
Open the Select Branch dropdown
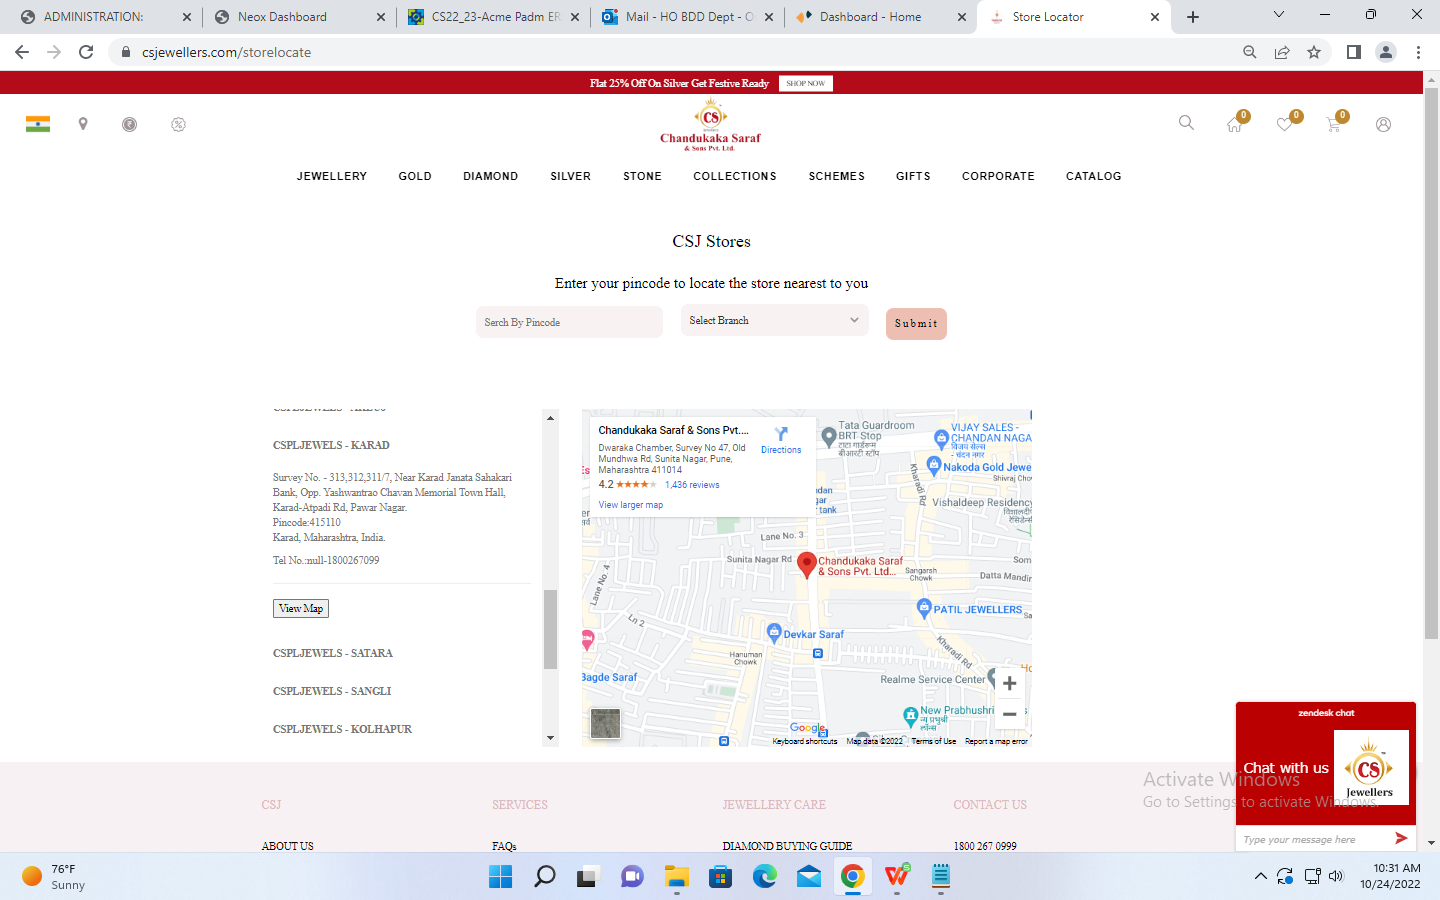tap(774, 321)
